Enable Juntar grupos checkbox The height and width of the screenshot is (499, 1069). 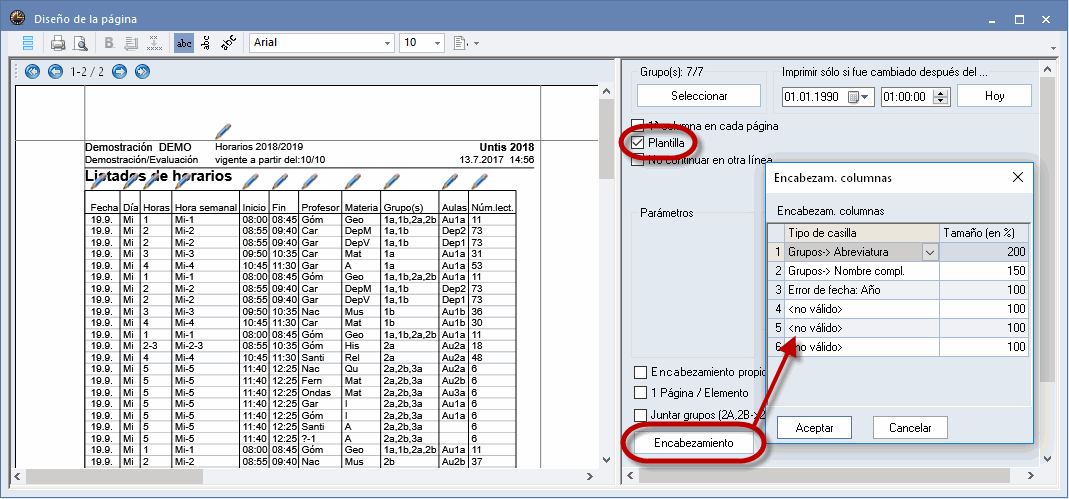(640, 414)
